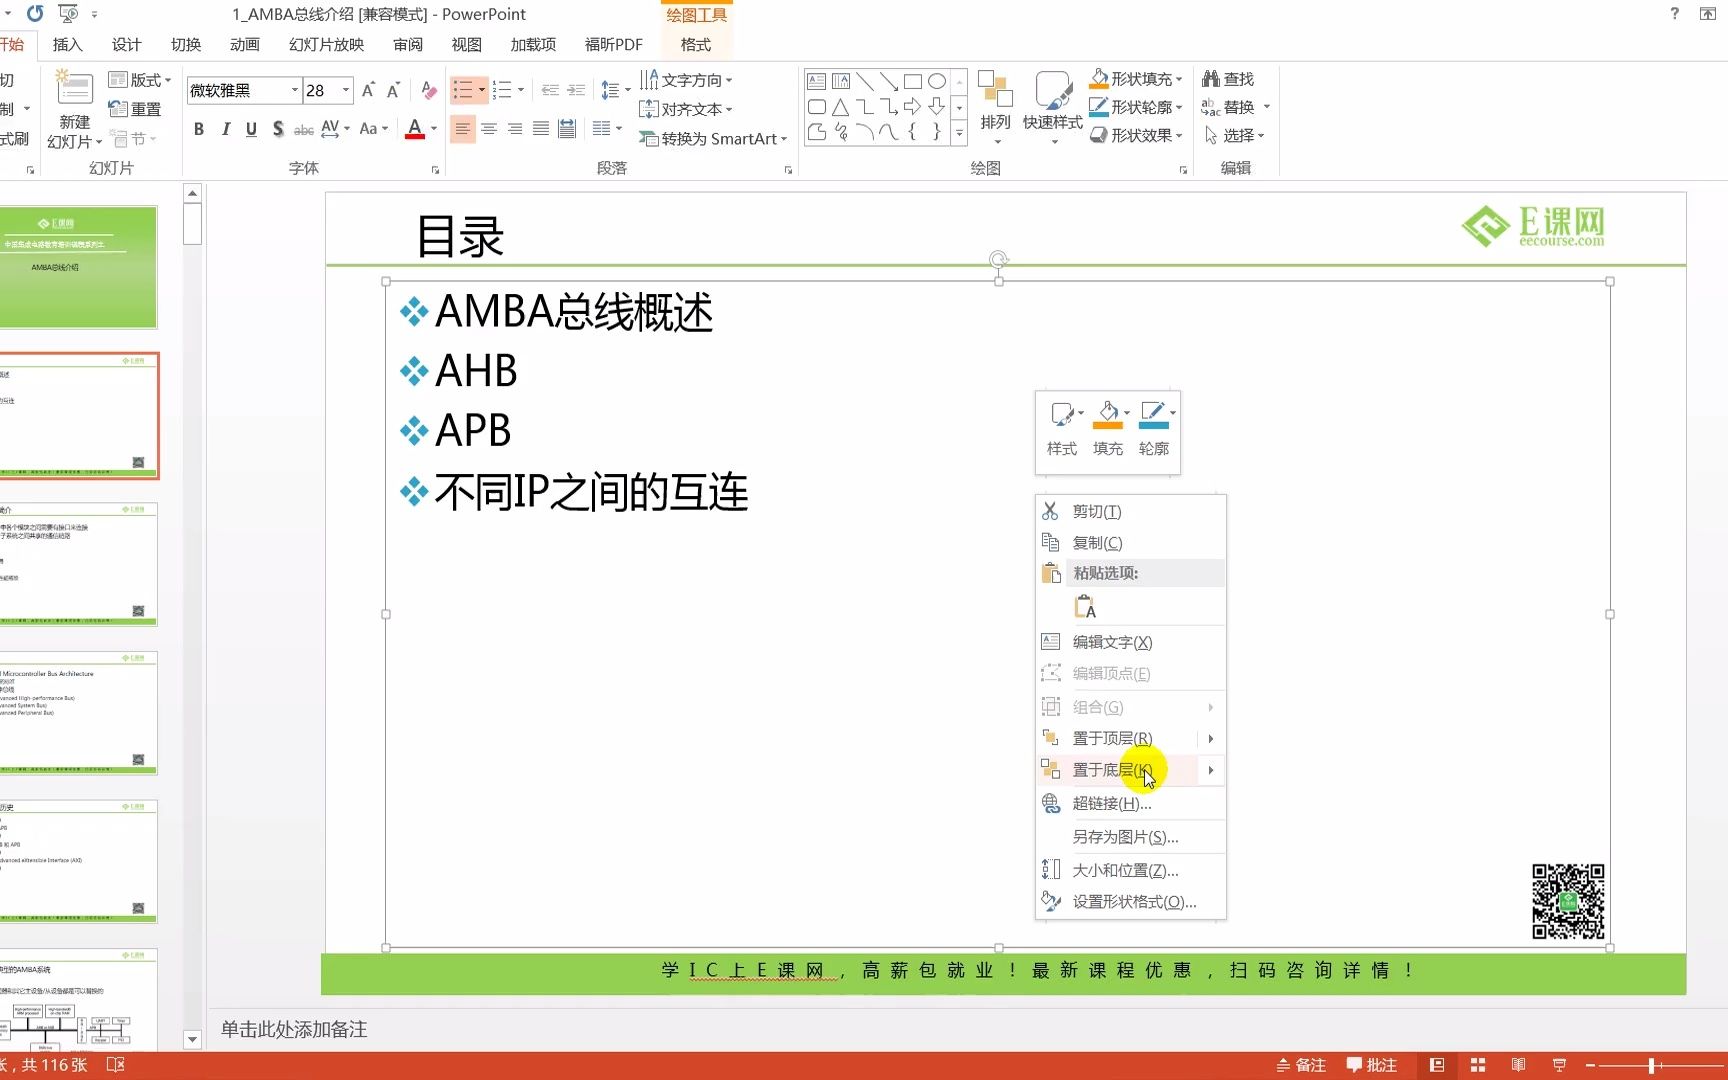The height and width of the screenshot is (1080, 1728).
Task: Clear all text formatting icon
Action: click(x=429, y=90)
